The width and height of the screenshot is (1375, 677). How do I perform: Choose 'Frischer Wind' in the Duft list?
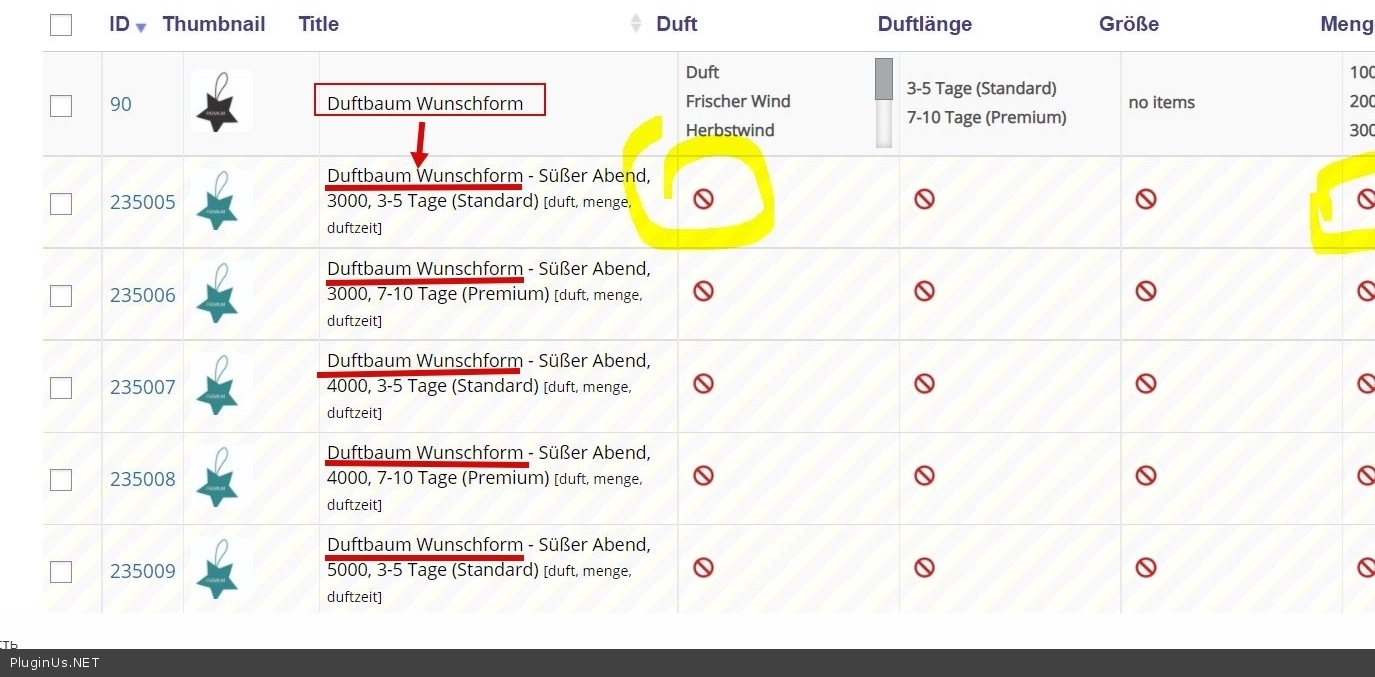coord(738,101)
